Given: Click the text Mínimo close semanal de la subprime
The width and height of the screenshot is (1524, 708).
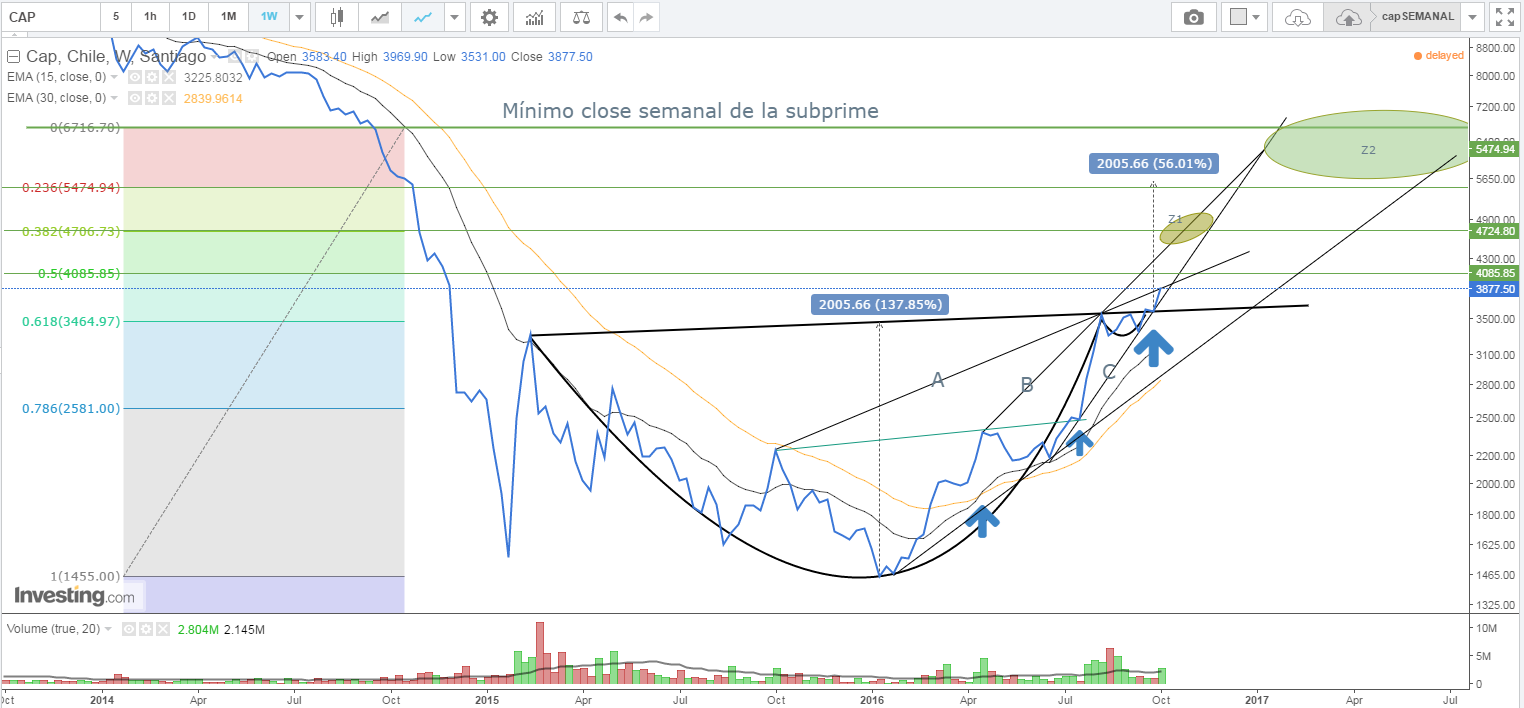Looking at the screenshot, I should [x=690, y=111].
